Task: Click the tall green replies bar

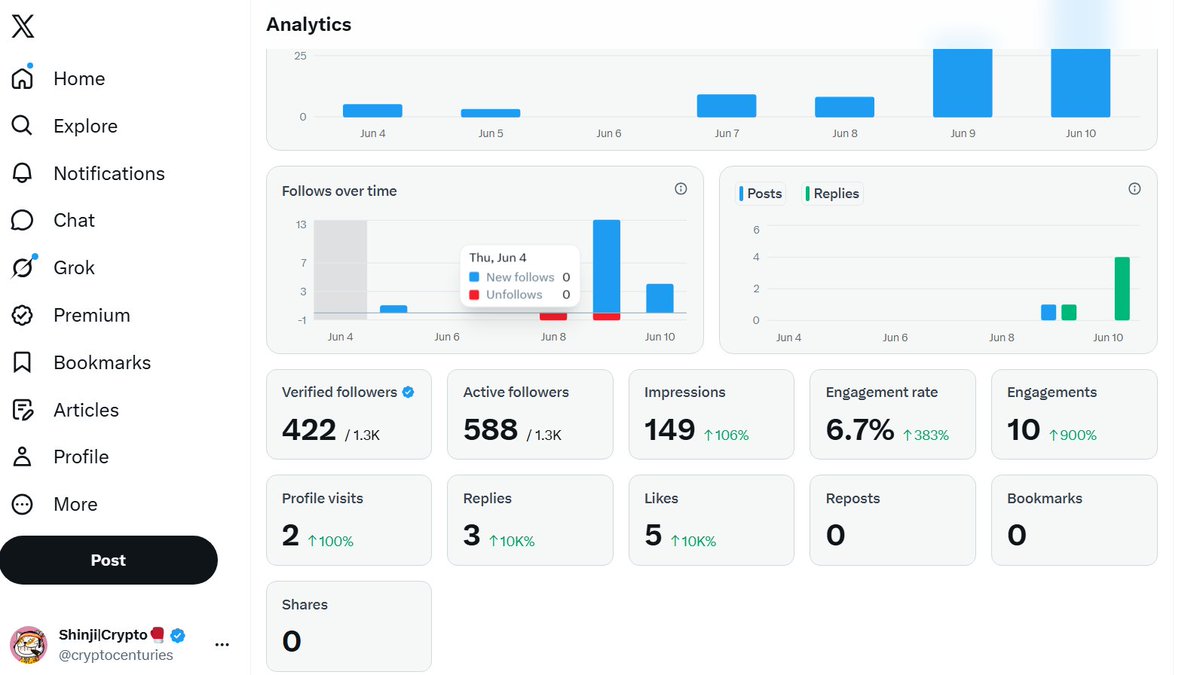Action: click(x=1122, y=288)
